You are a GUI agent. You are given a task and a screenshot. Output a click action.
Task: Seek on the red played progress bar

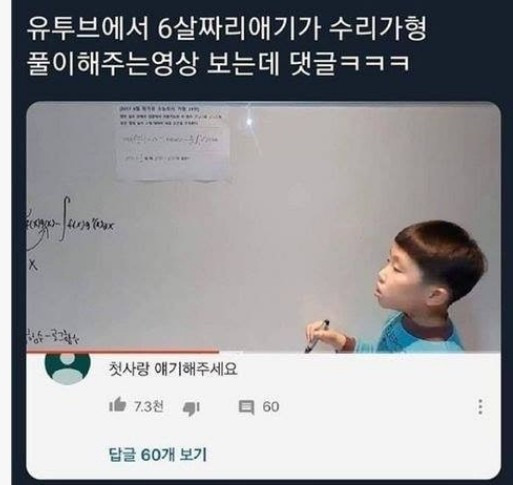[x=123, y=351]
